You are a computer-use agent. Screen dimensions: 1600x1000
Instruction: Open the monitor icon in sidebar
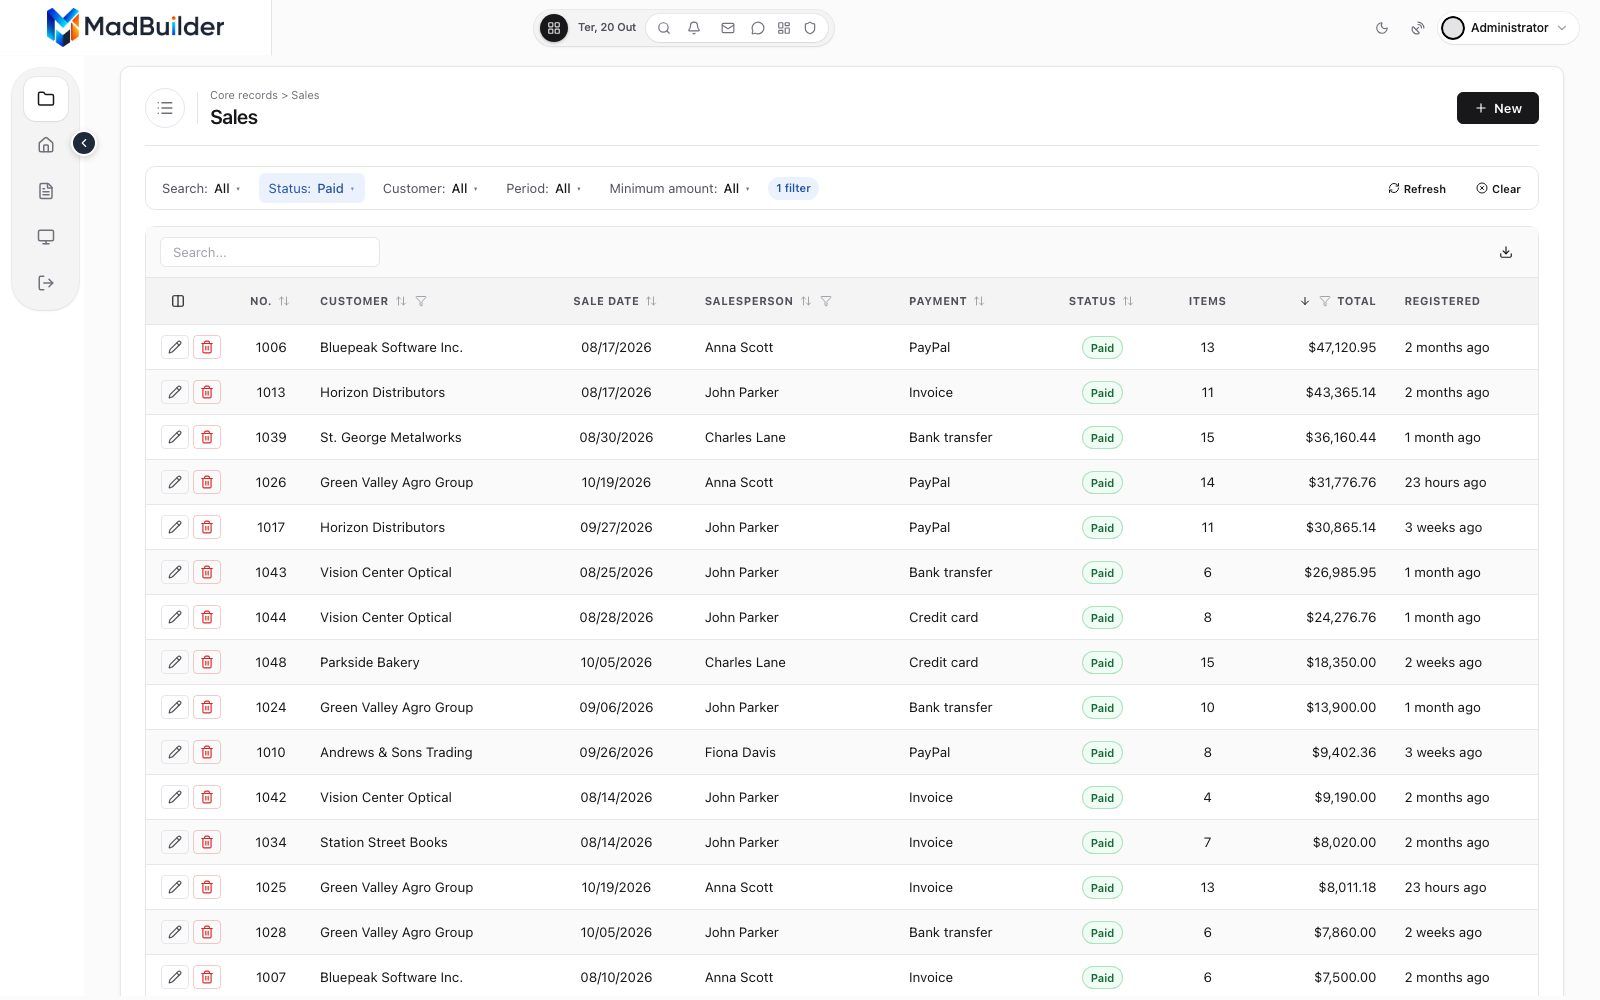46,237
